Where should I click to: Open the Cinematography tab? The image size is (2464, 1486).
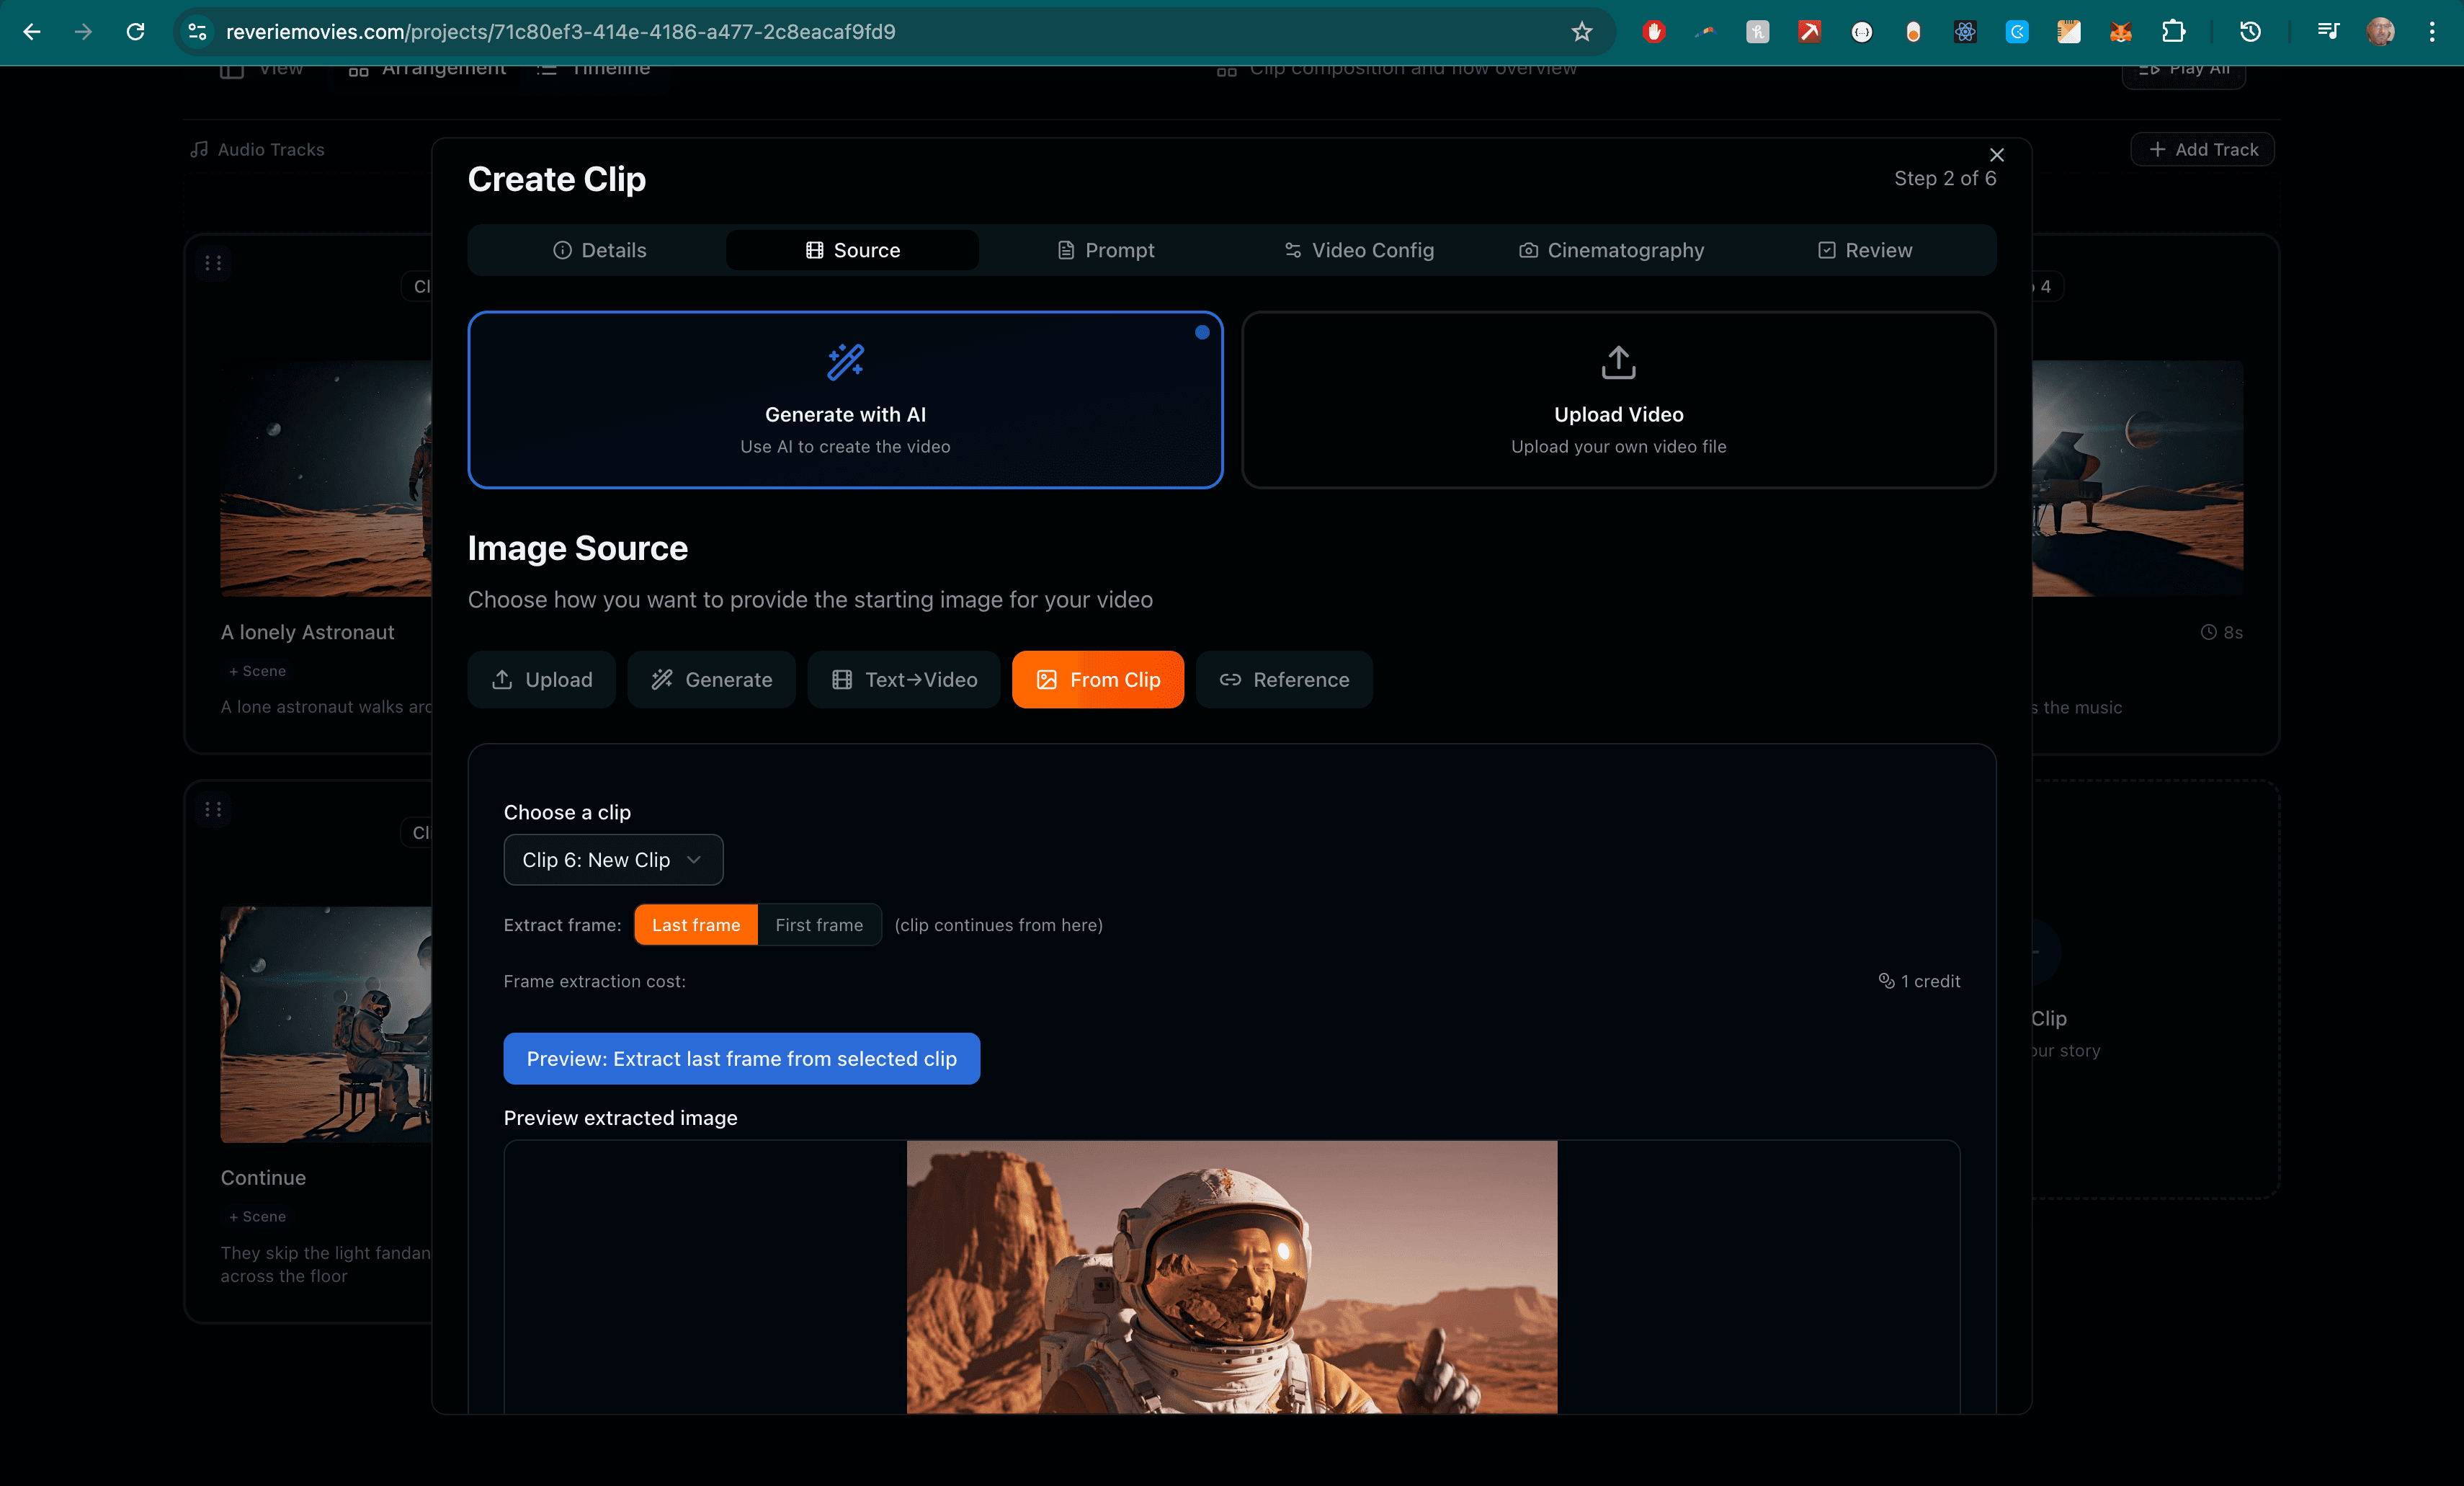1611,250
